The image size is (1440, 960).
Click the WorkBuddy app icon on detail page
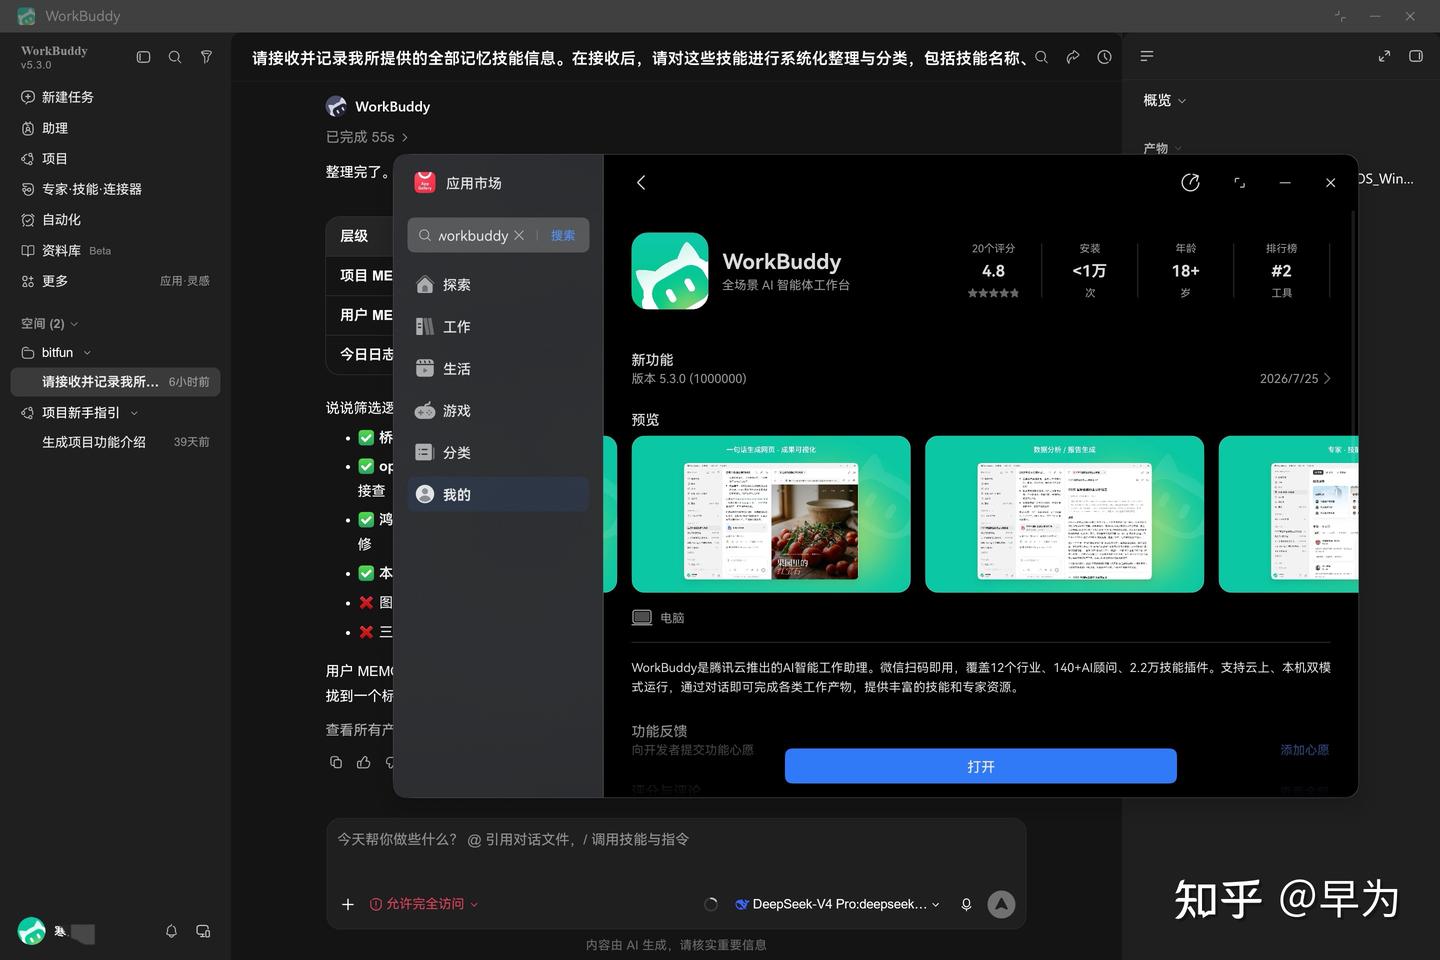pos(670,271)
